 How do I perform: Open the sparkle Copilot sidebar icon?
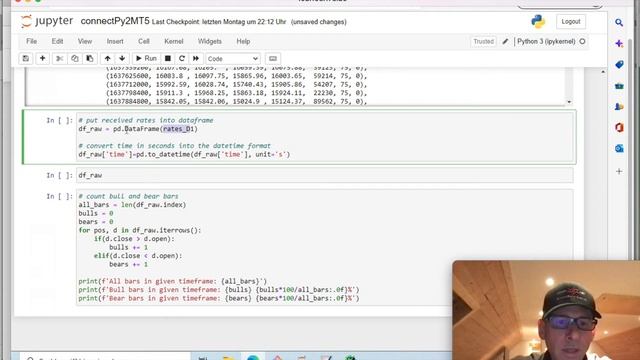(619, 43)
